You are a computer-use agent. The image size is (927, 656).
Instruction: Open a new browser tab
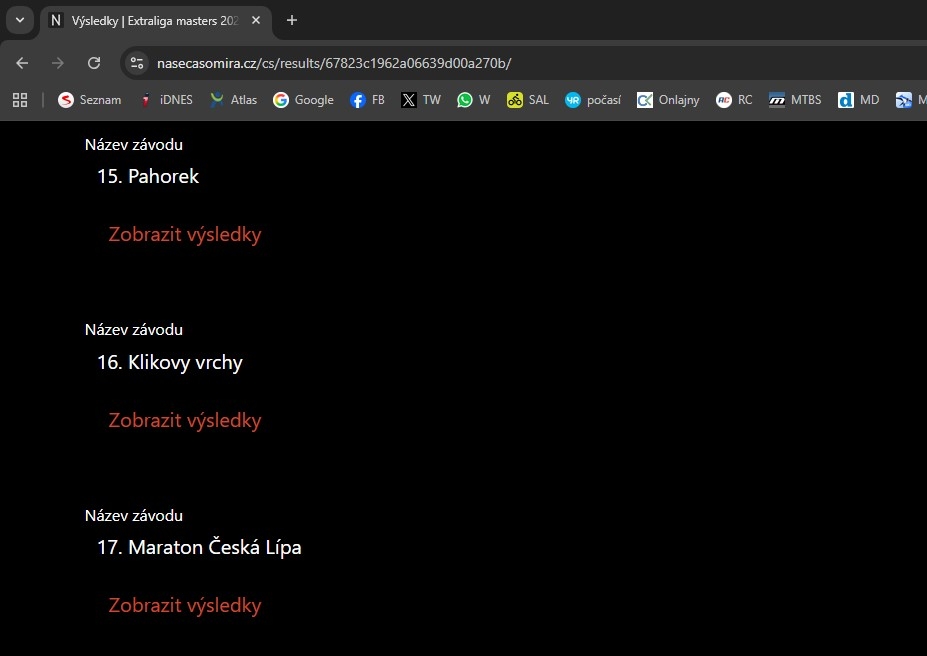(292, 20)
